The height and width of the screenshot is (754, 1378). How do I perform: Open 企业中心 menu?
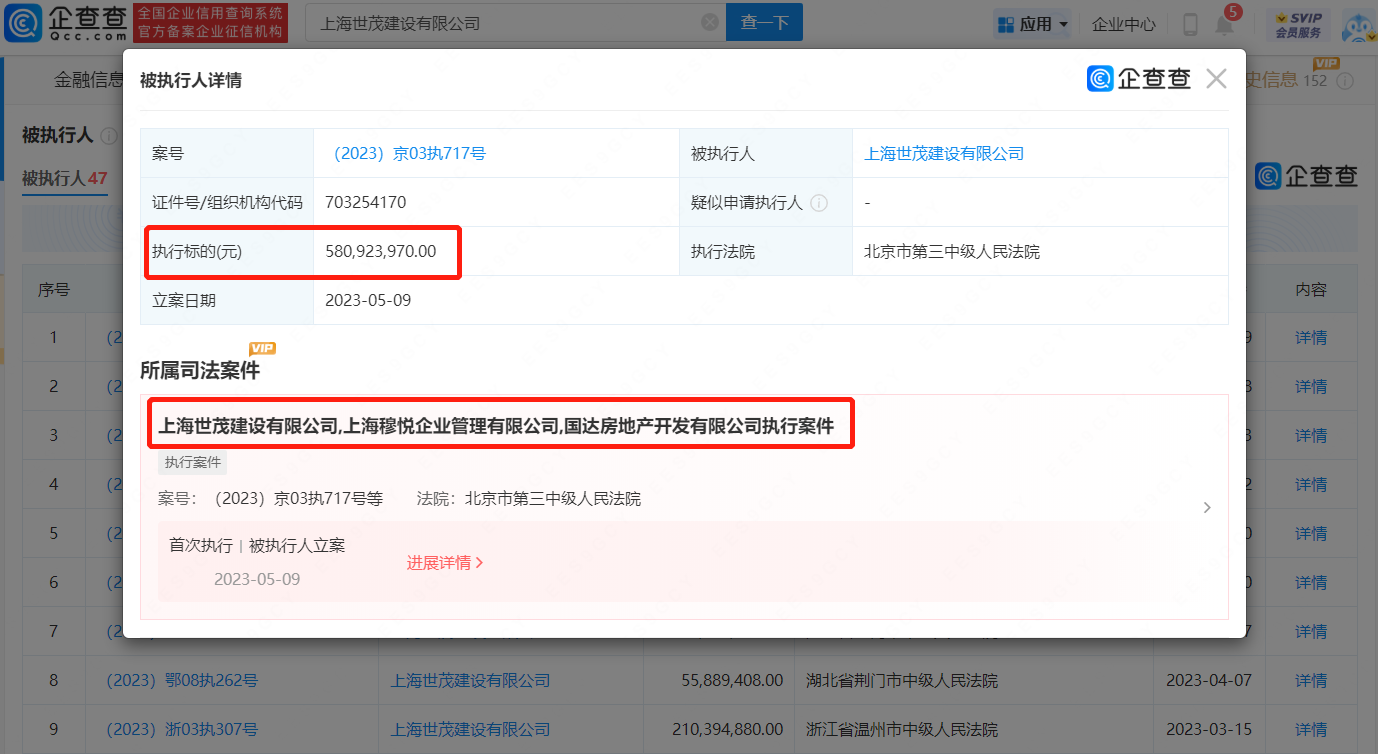1123,24
